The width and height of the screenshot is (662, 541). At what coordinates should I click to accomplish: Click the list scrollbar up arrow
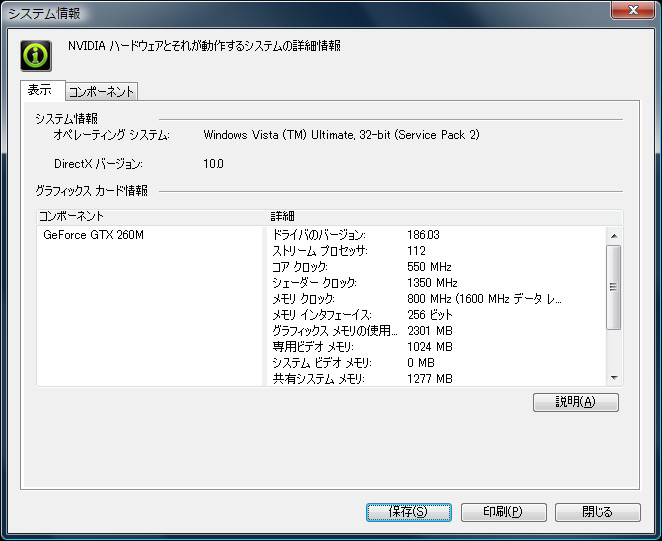click(x=614, y=236)
